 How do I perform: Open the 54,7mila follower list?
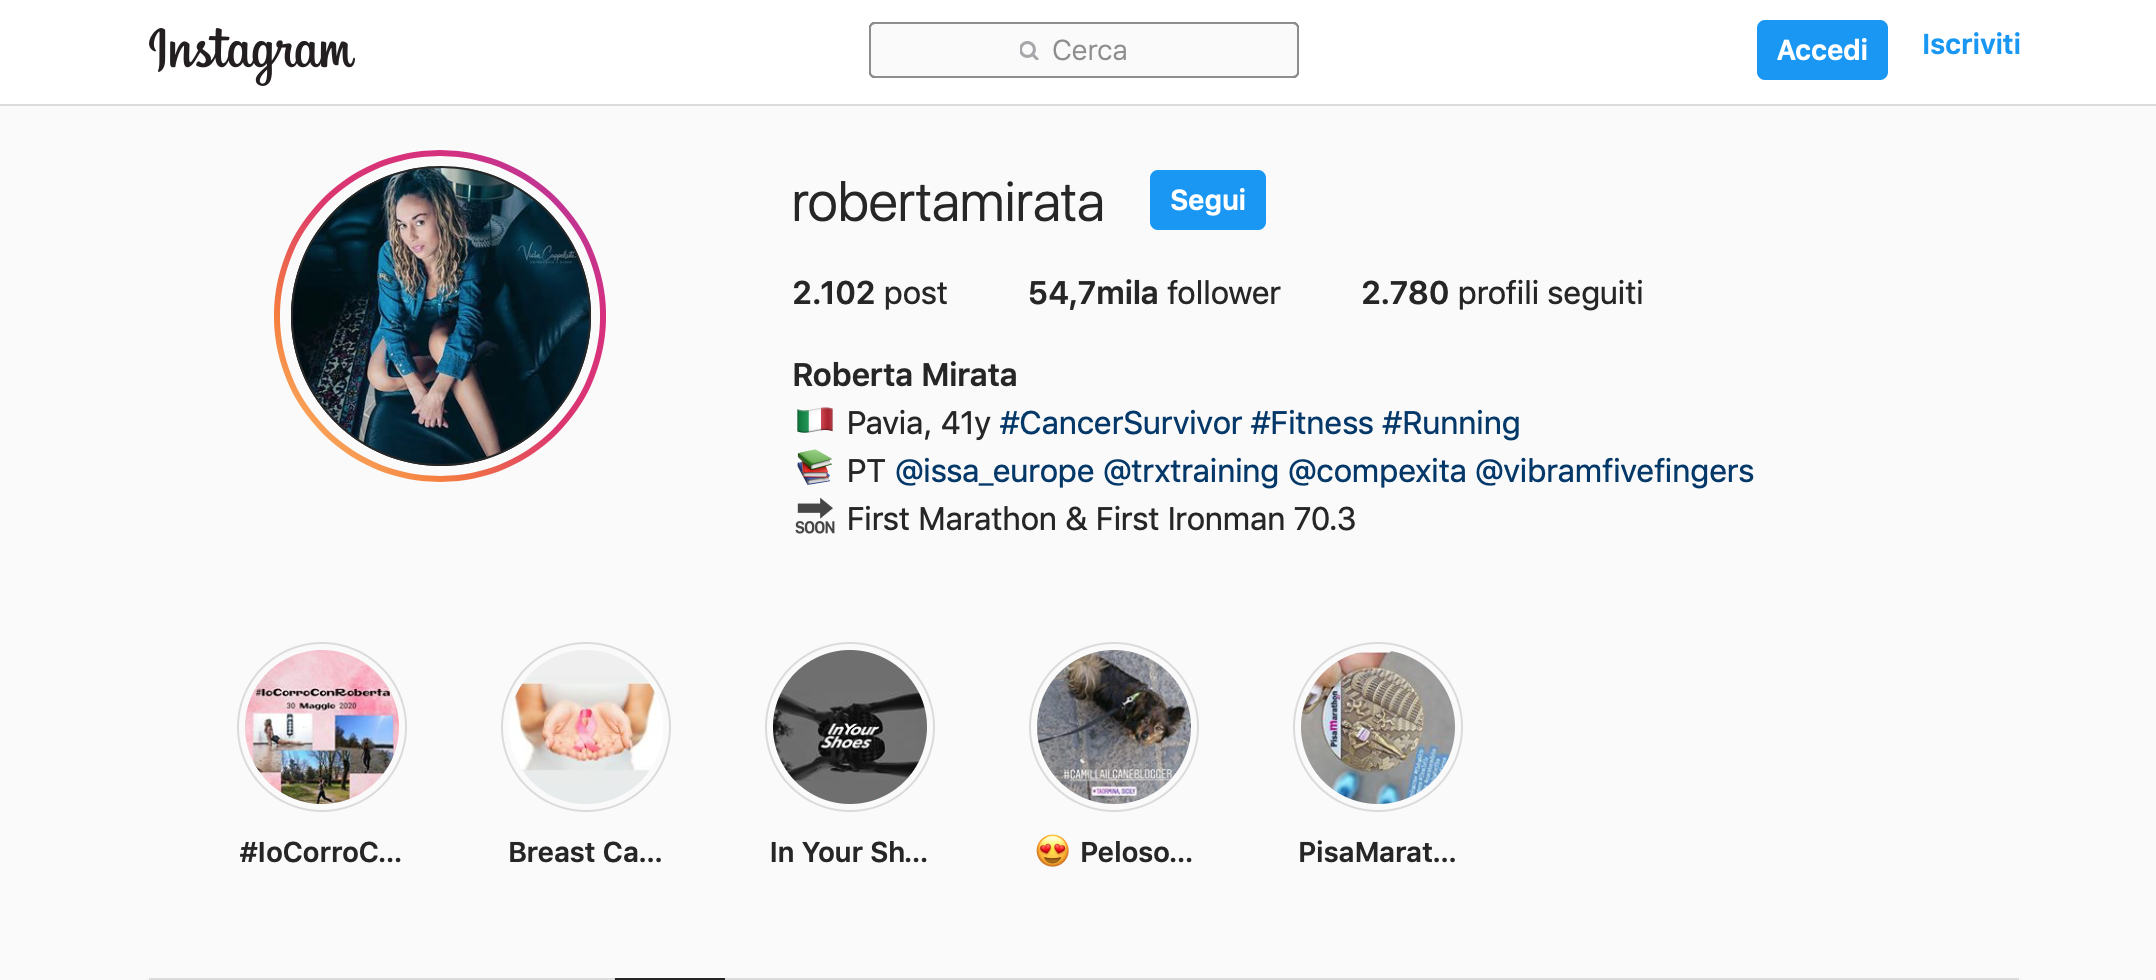pos(1154,293)
